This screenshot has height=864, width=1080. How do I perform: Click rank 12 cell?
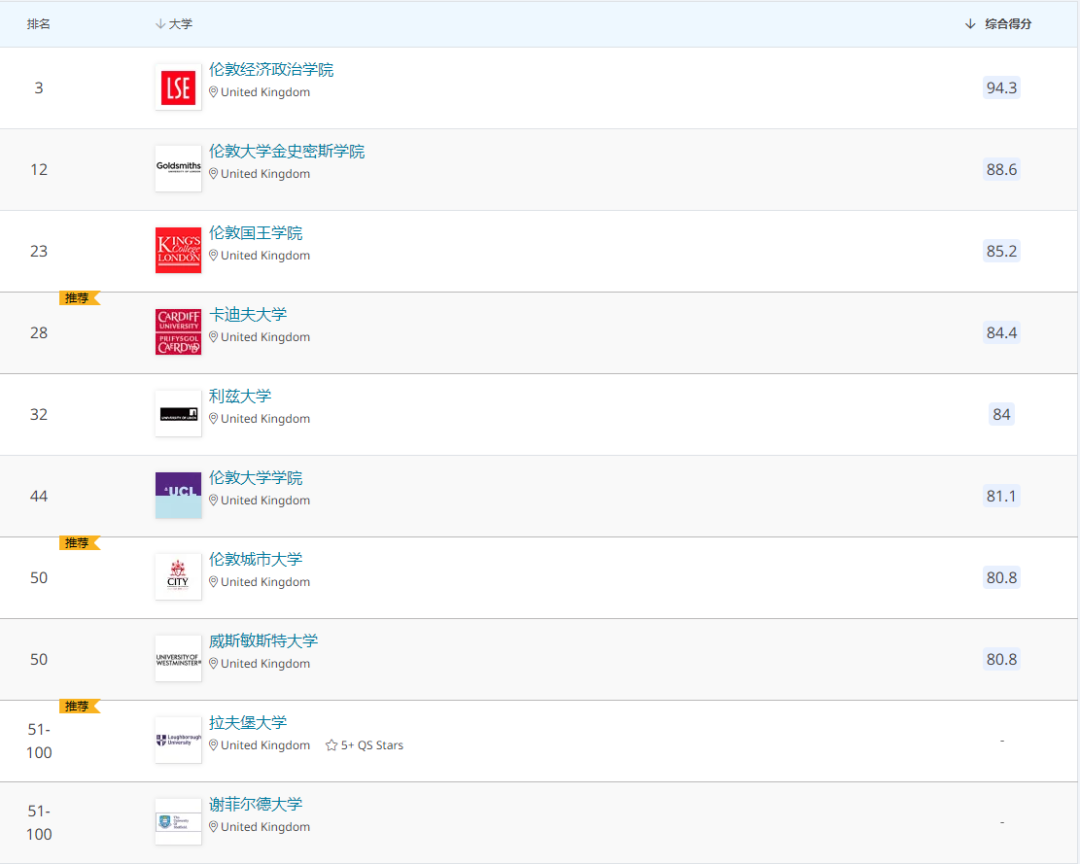click(x=39, y=169)
